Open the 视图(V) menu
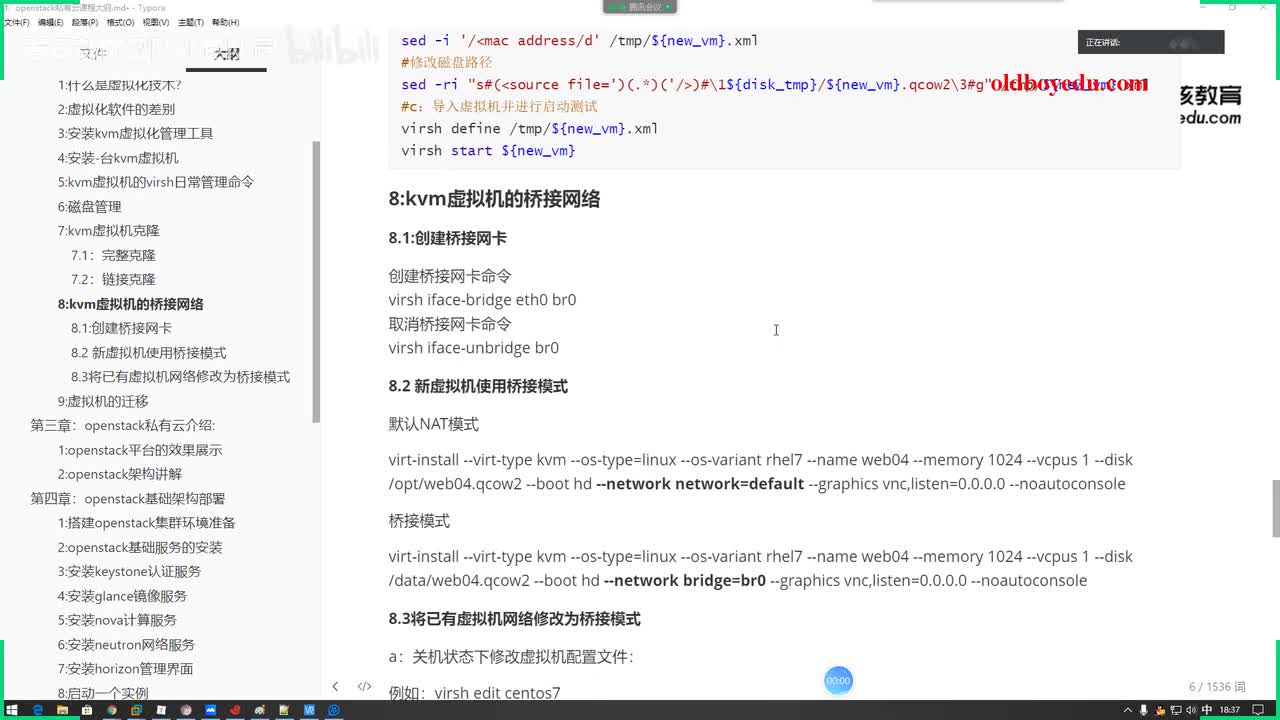Viewport: 1280px width, 720px height. click(x=155, y=22)
